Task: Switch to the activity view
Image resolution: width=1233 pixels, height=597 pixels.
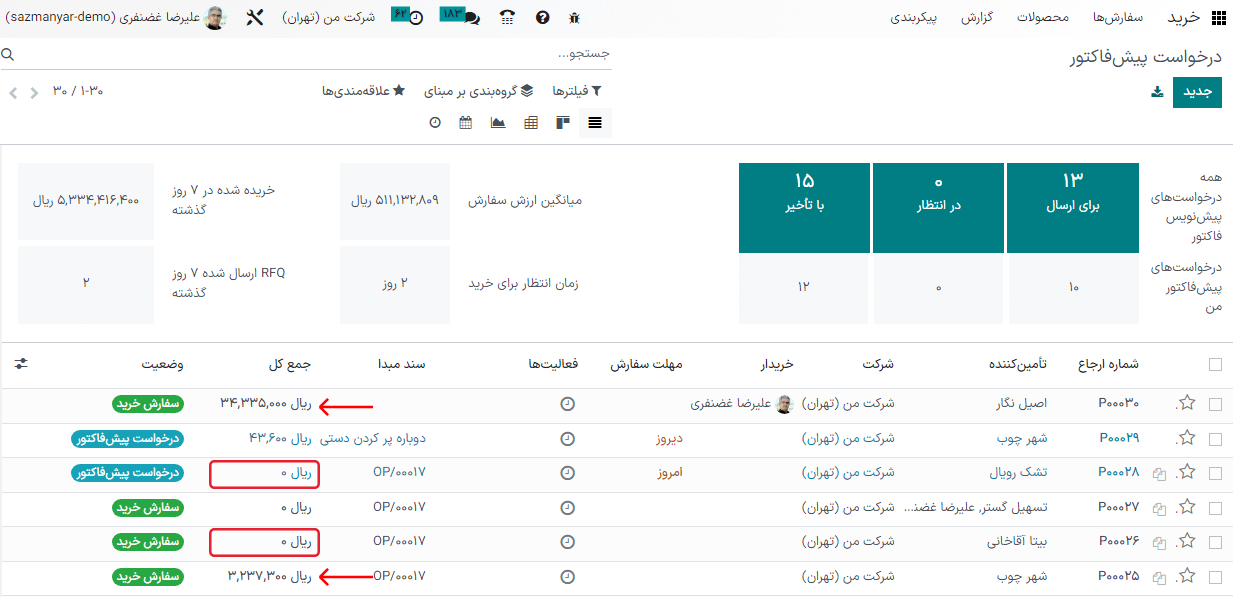Action: (x=433, y=122)
